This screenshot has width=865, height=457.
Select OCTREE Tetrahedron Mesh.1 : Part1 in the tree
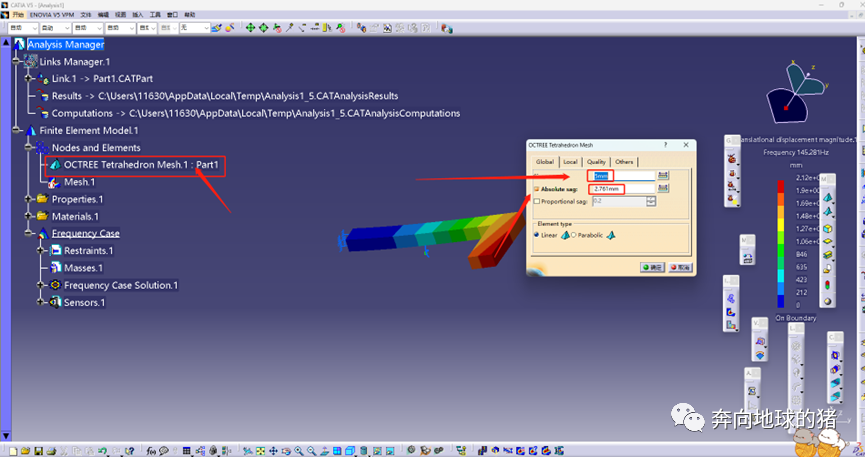pyautogui.click(x=141, y=164)
